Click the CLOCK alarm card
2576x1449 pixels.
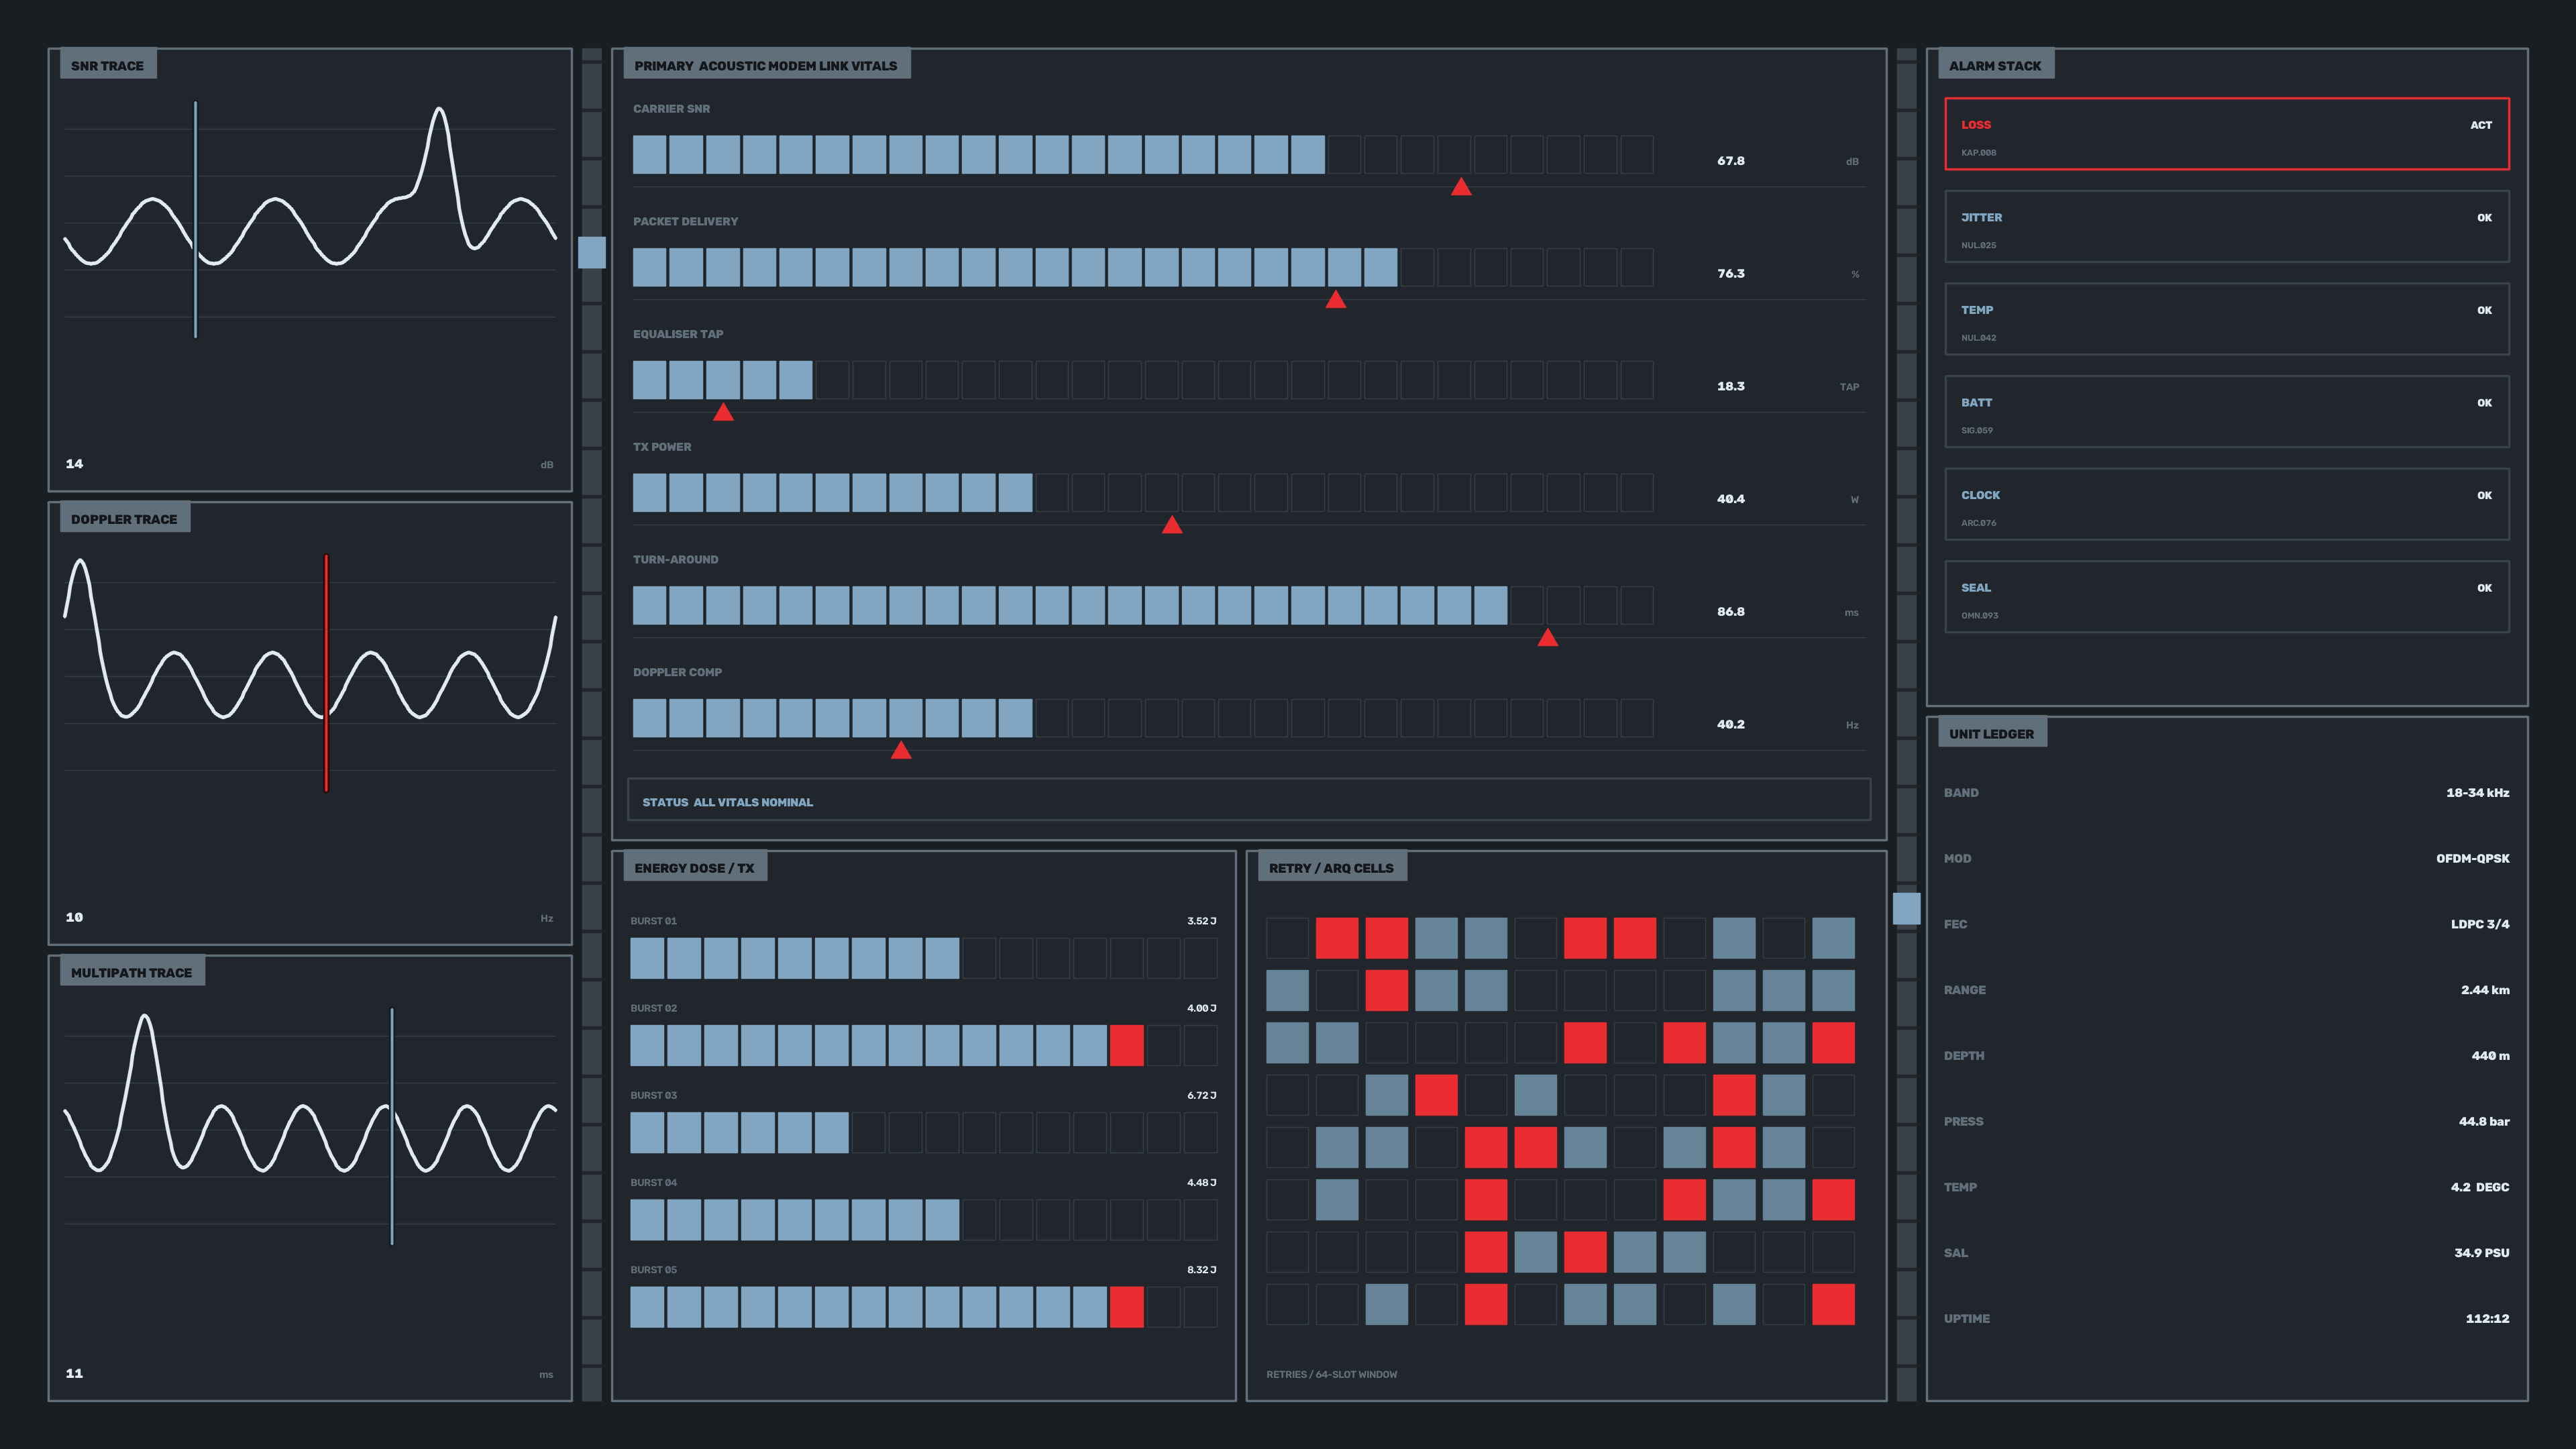tap(2226, 505)
